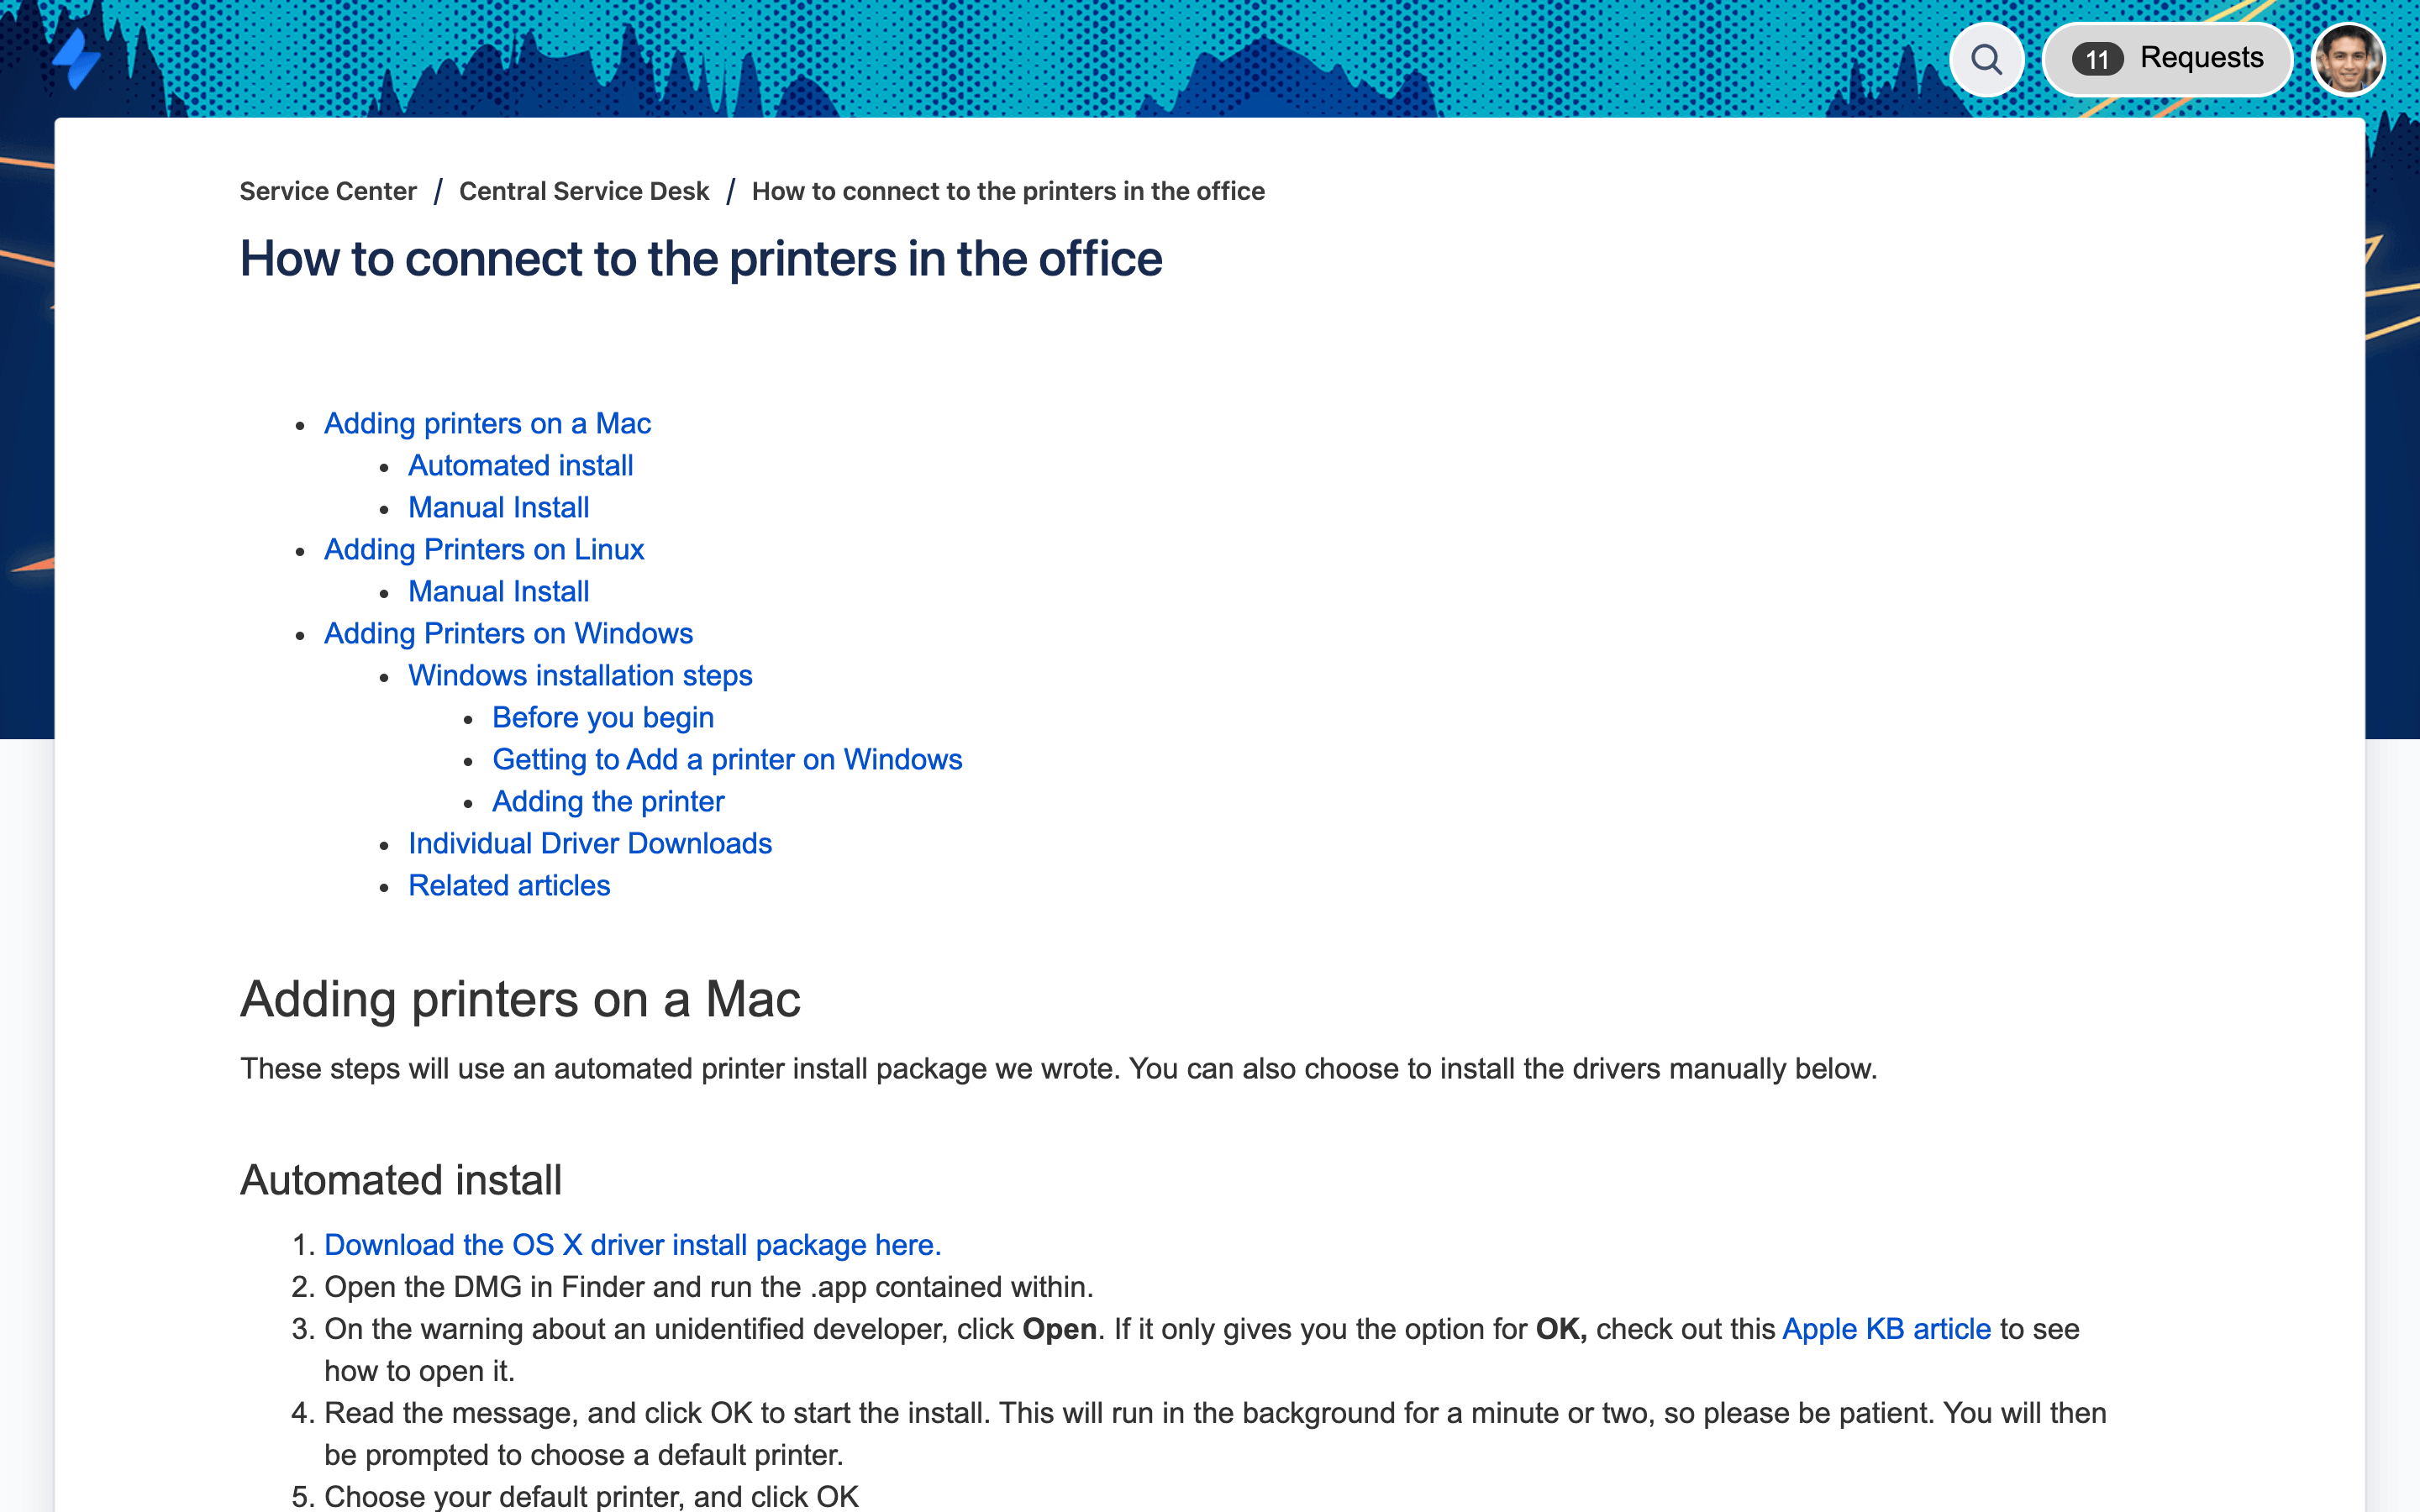
Task: Click the Central Service Desk breadcrumb link
Action: point(584,190)
